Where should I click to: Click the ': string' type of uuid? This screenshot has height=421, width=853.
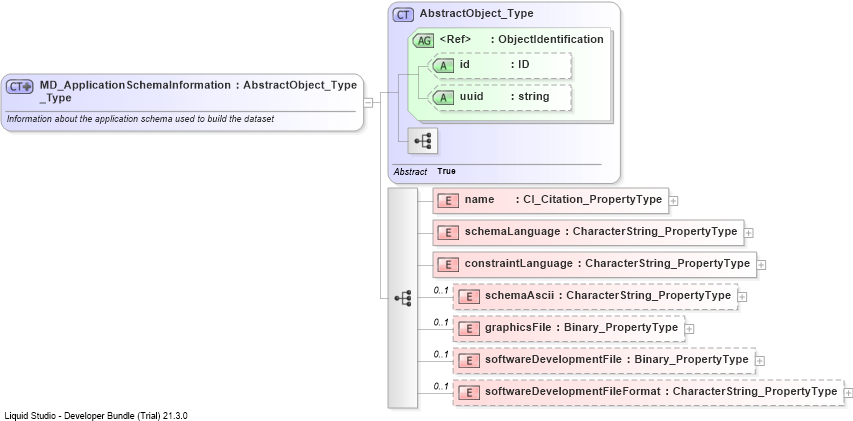(530, 97)
